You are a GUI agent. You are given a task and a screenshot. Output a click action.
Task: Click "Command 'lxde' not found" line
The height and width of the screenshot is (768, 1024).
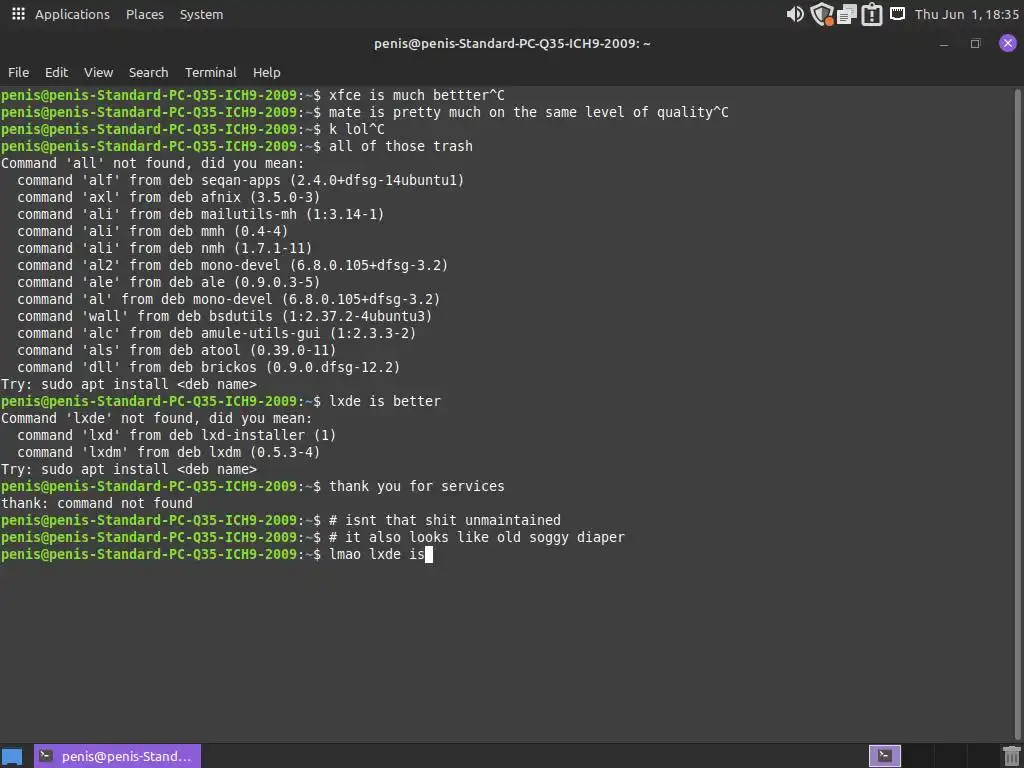157,418
